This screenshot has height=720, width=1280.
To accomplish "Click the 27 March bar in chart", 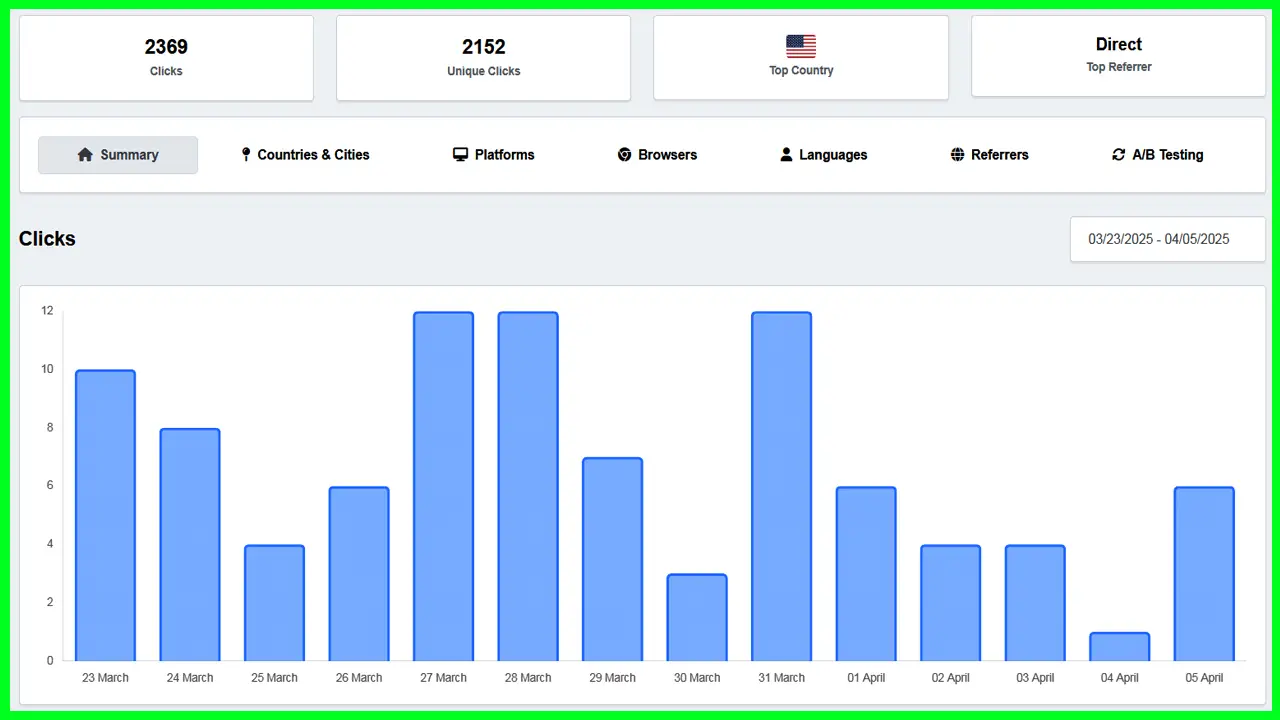I will click(443, 486).
